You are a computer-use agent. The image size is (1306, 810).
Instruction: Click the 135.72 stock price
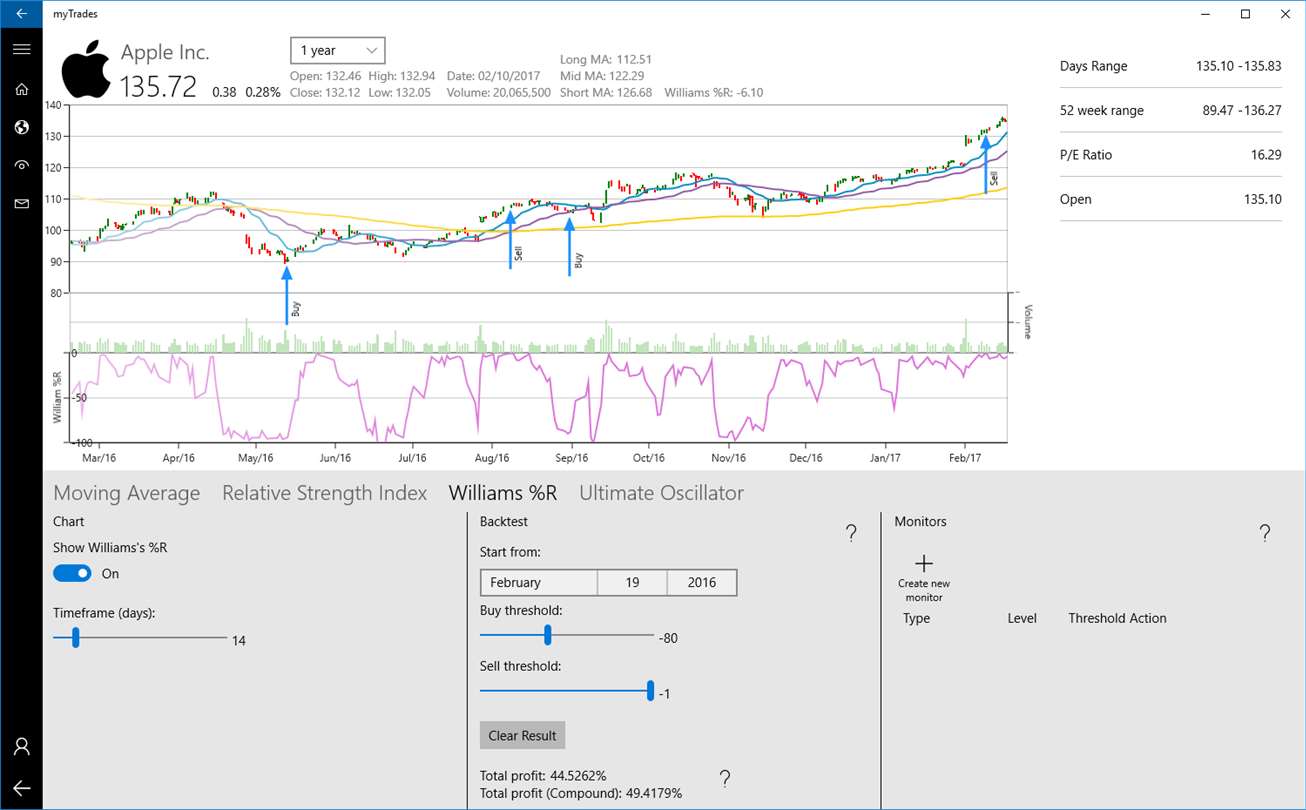159,86
